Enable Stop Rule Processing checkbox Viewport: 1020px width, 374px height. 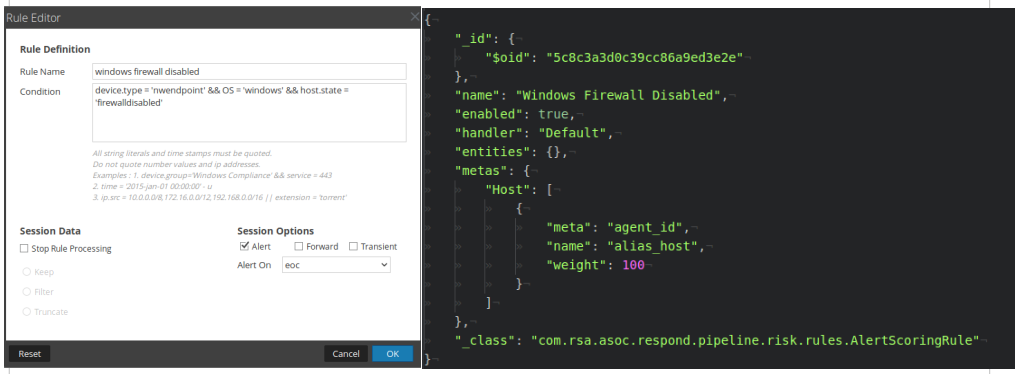coord(24,248)
